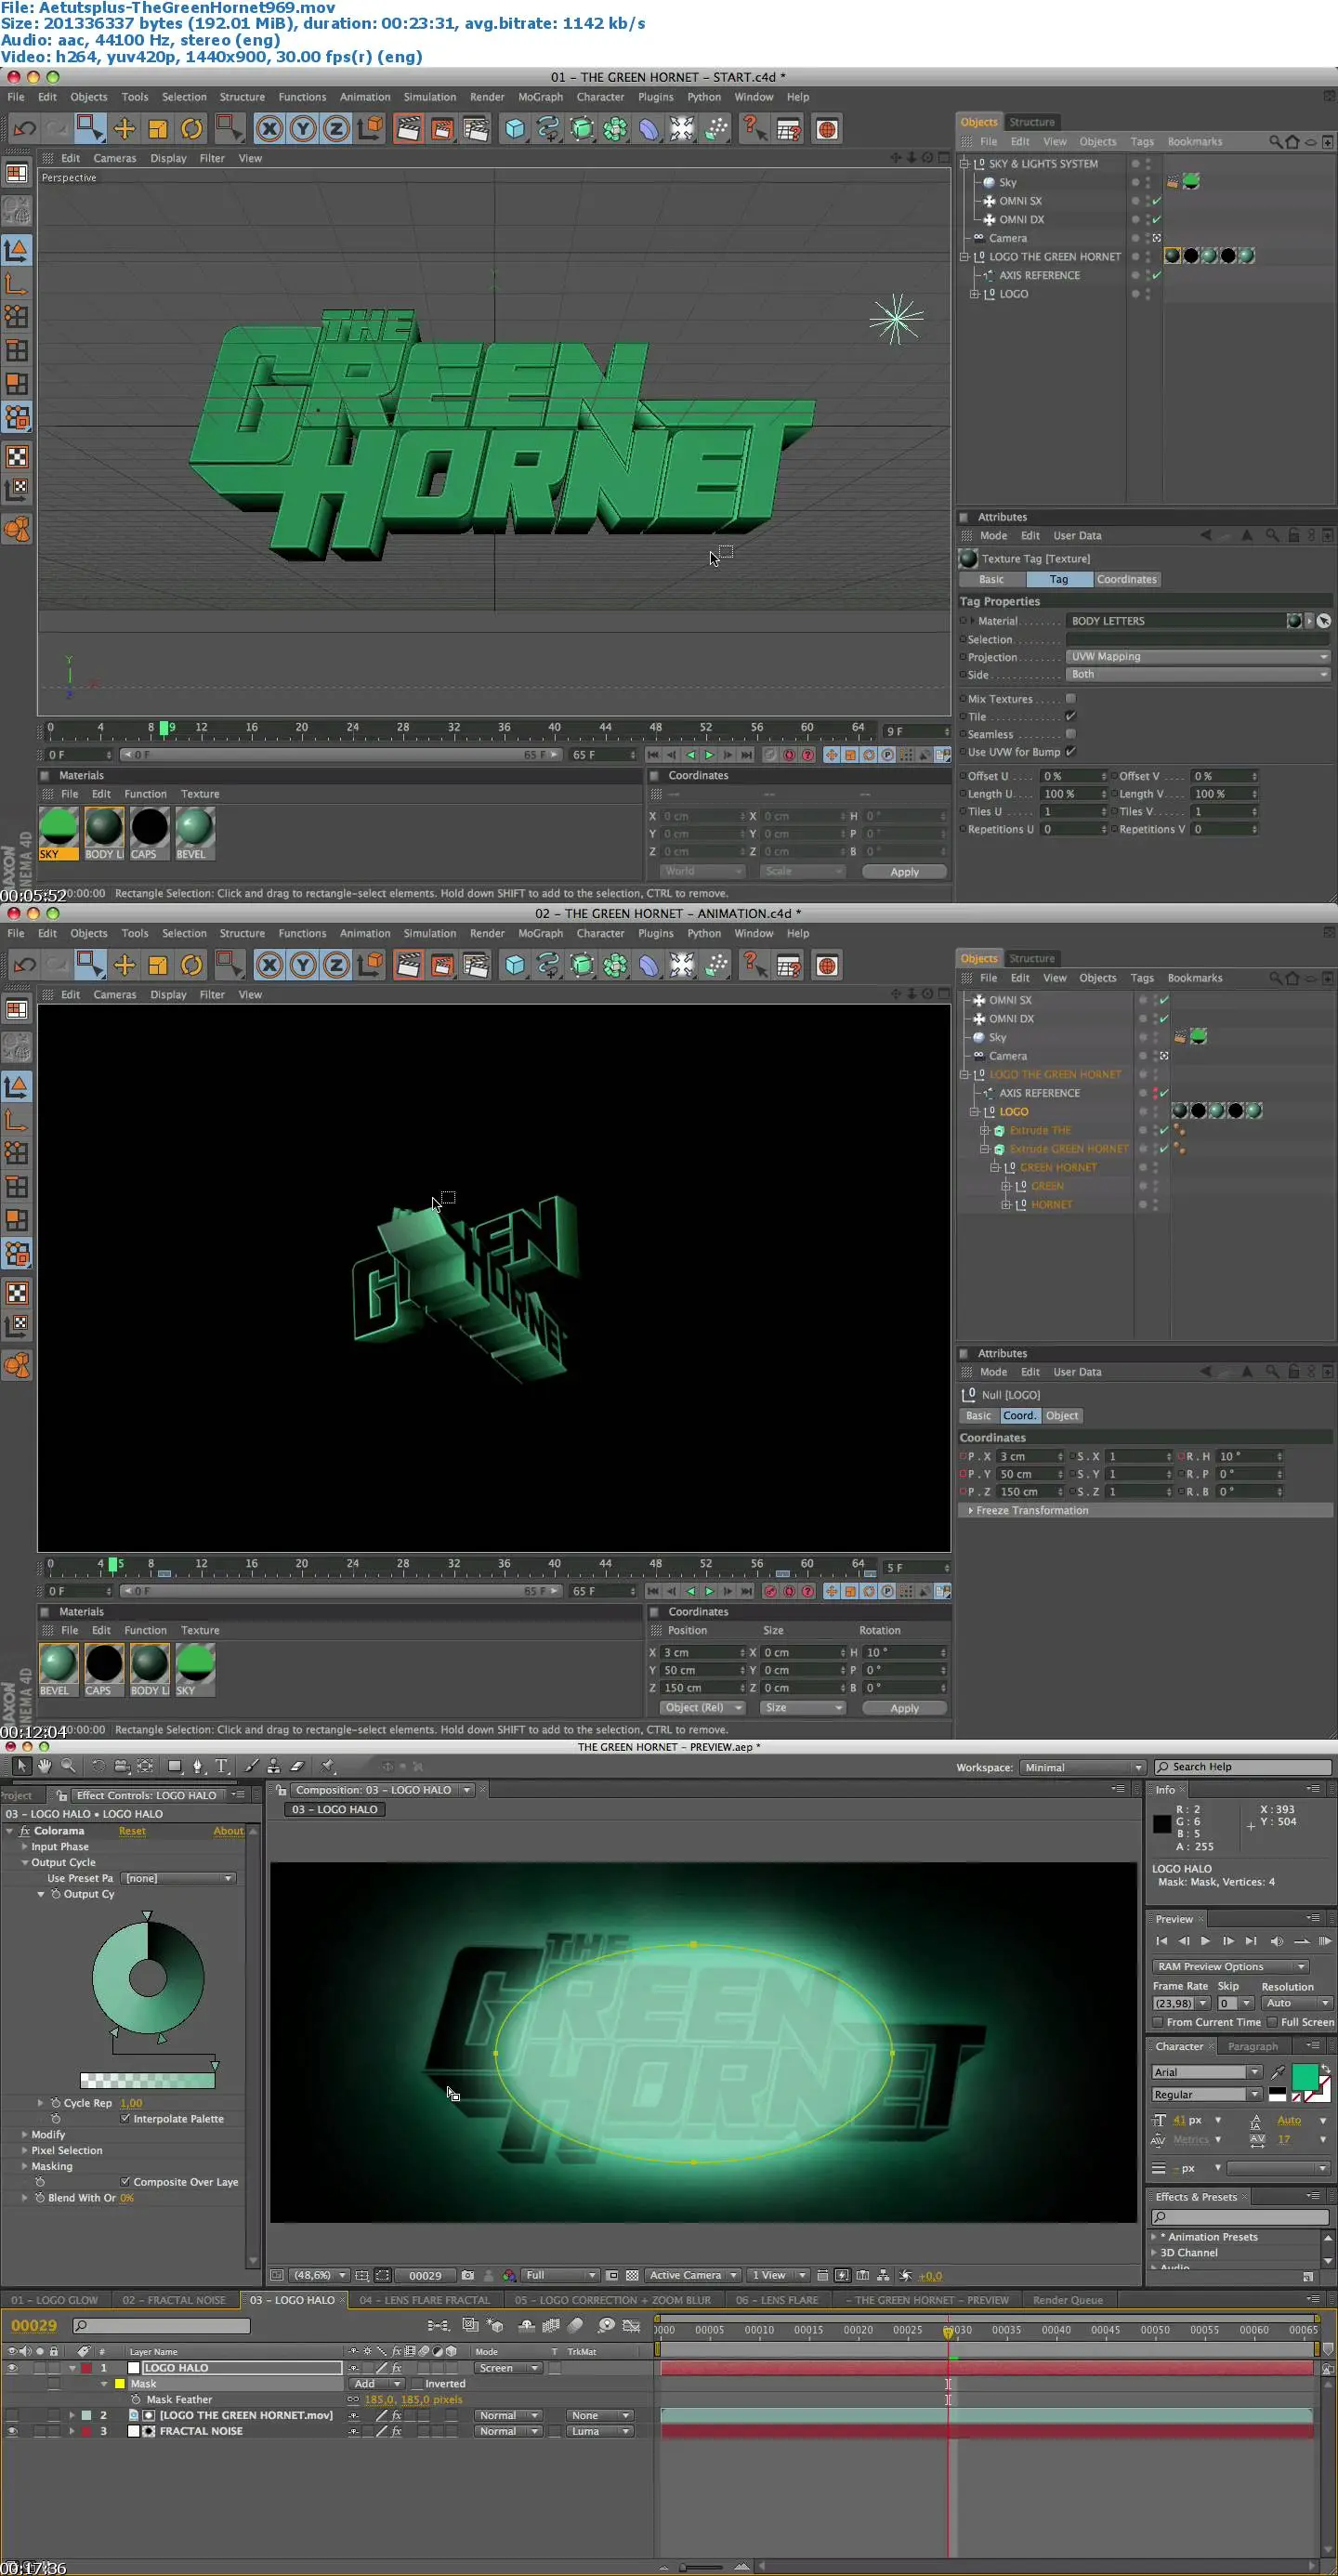Click HyperNURBS icon in ANIMATION.c4d toolbar
The width and height of the screenshot is (1338, 2576).
(x=581, y=965)
